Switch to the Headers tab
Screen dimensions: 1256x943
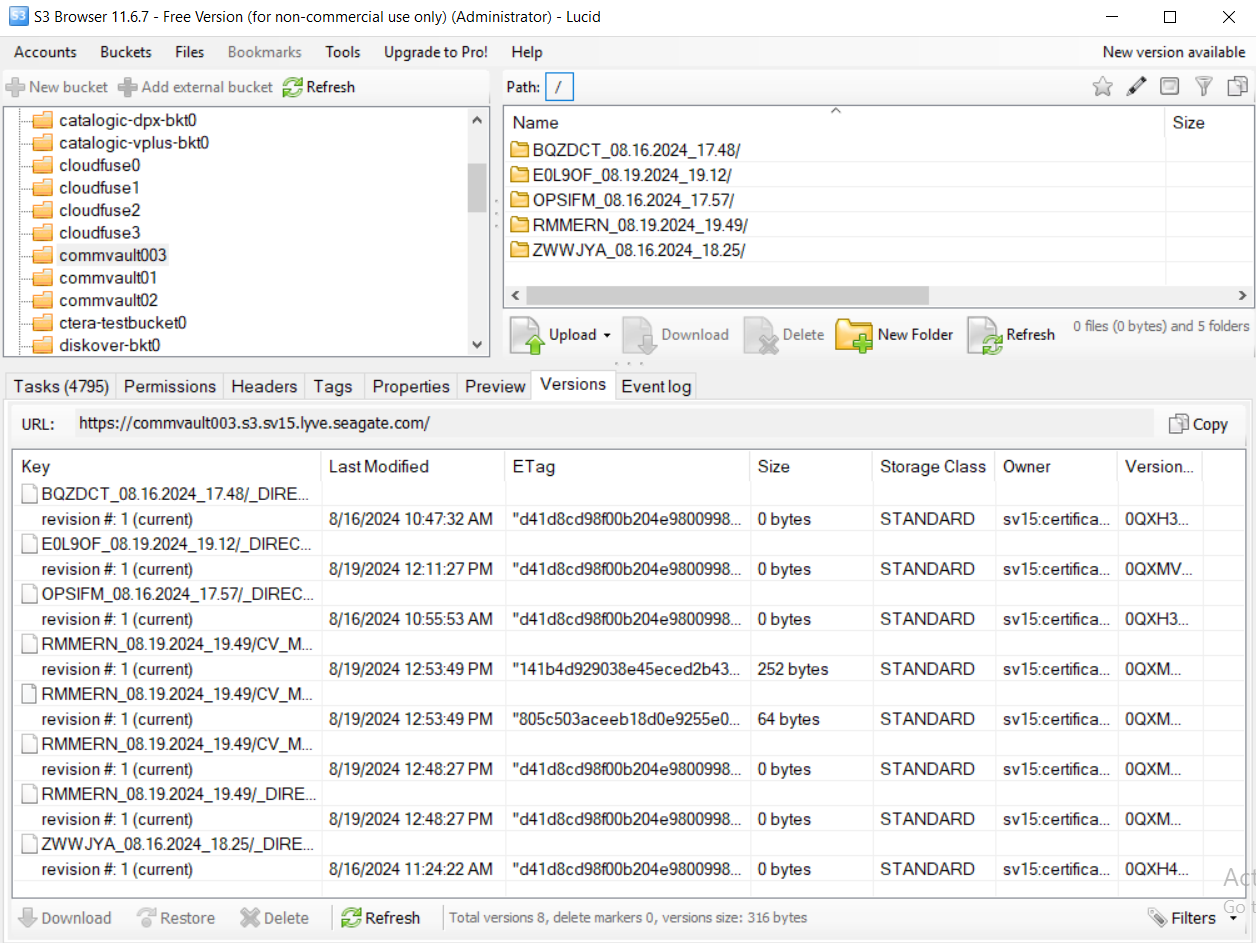point(264,386)
